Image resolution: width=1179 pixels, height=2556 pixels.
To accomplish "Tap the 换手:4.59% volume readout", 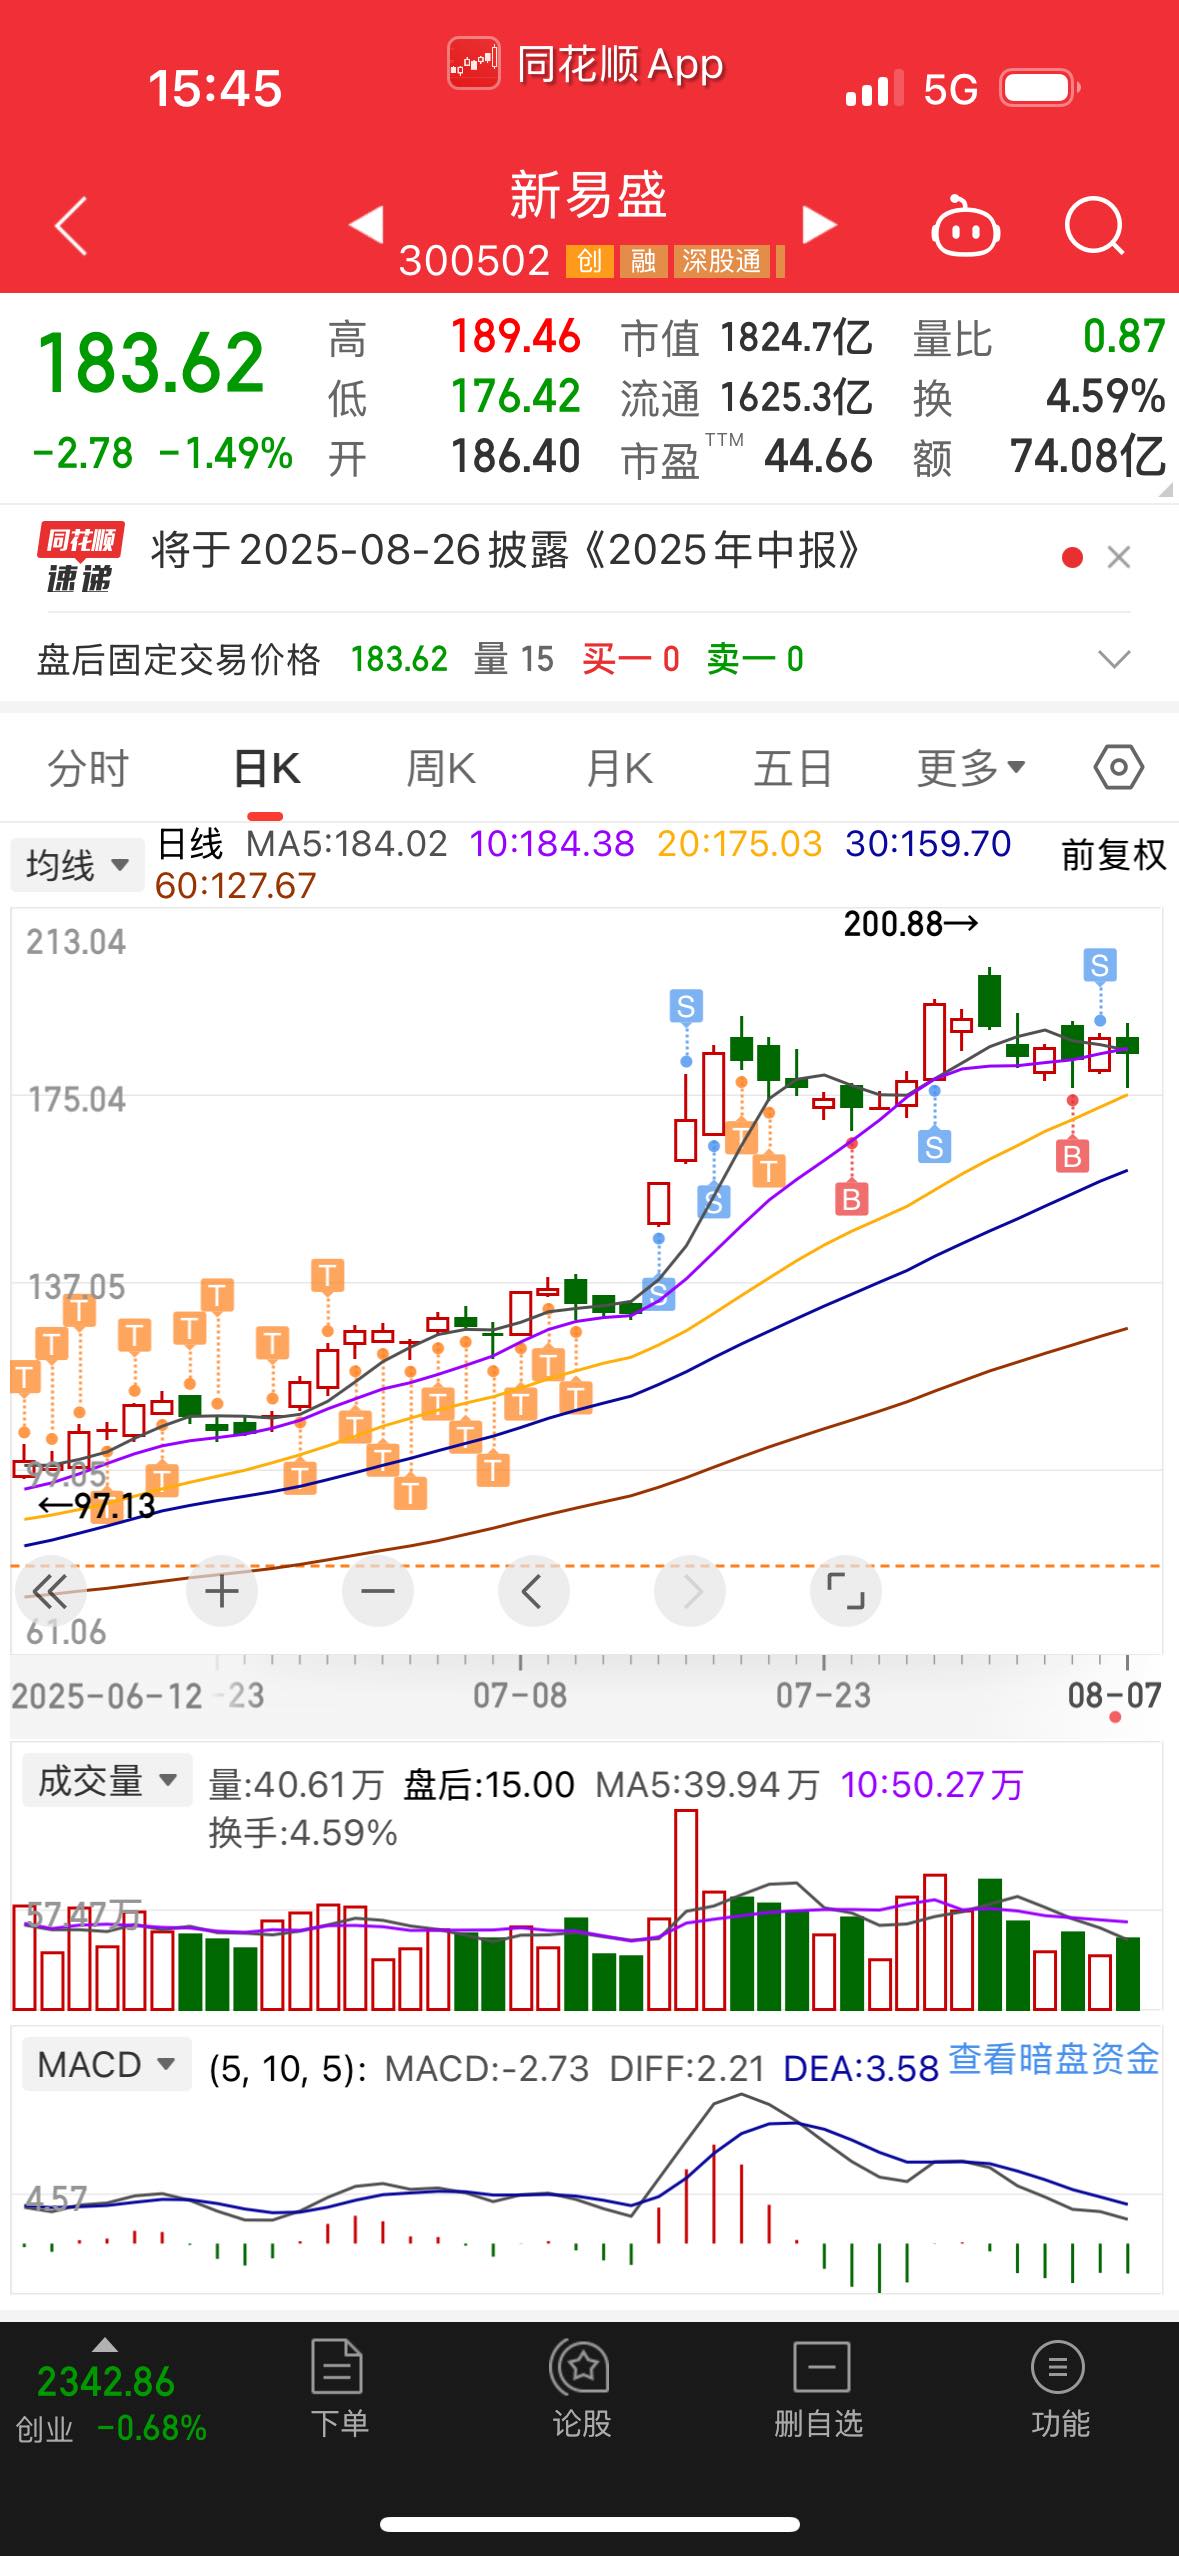I will click(303, 1833).
